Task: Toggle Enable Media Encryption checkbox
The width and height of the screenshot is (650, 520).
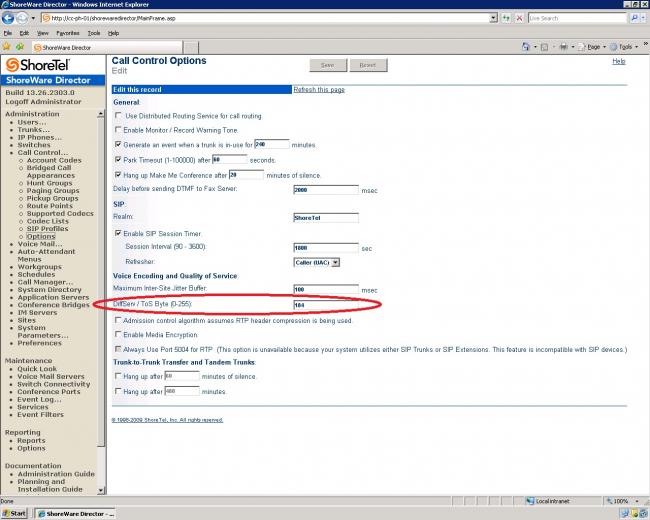Action: [x=118, y=334]
